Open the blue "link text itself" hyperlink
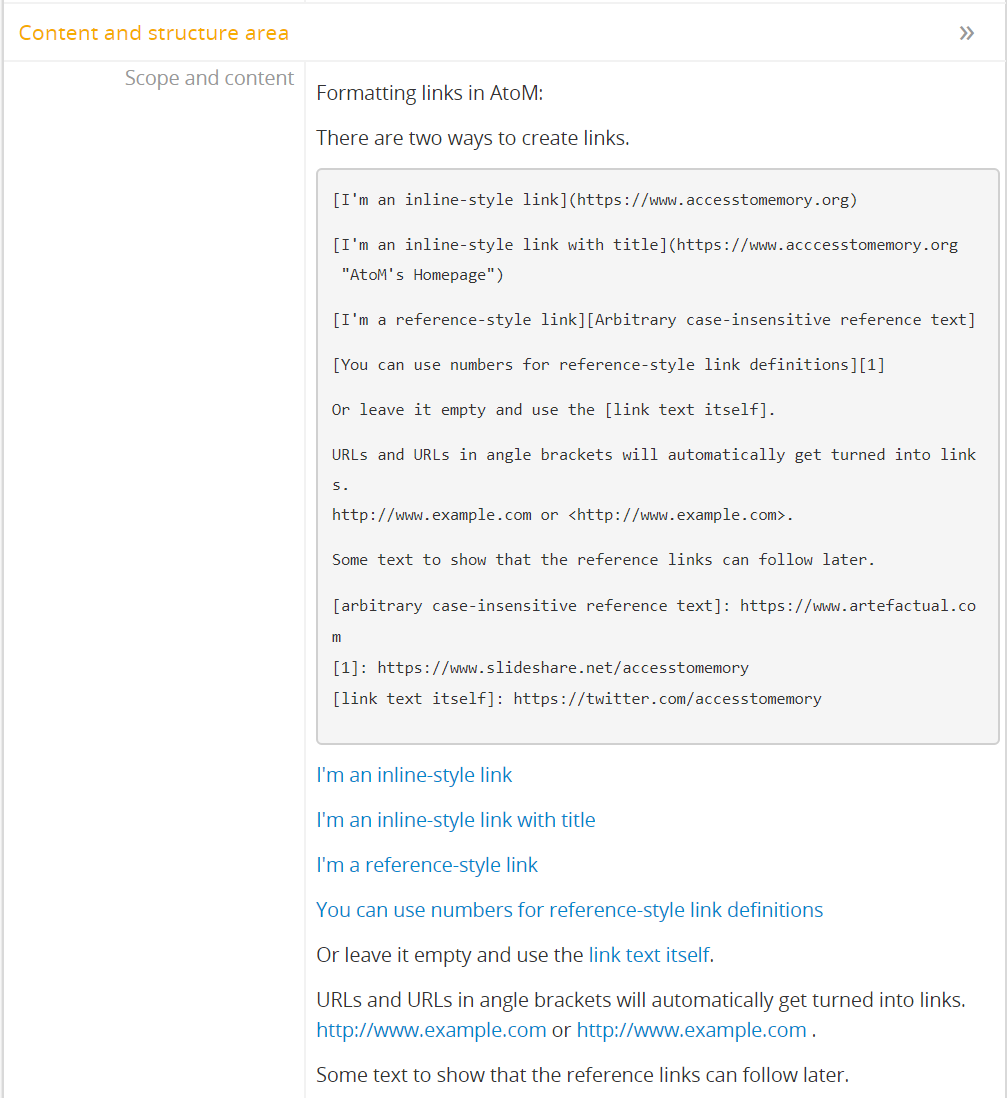Image resolution: width=1007 pixels, height=1098 pixels. [x=649, y=955]
